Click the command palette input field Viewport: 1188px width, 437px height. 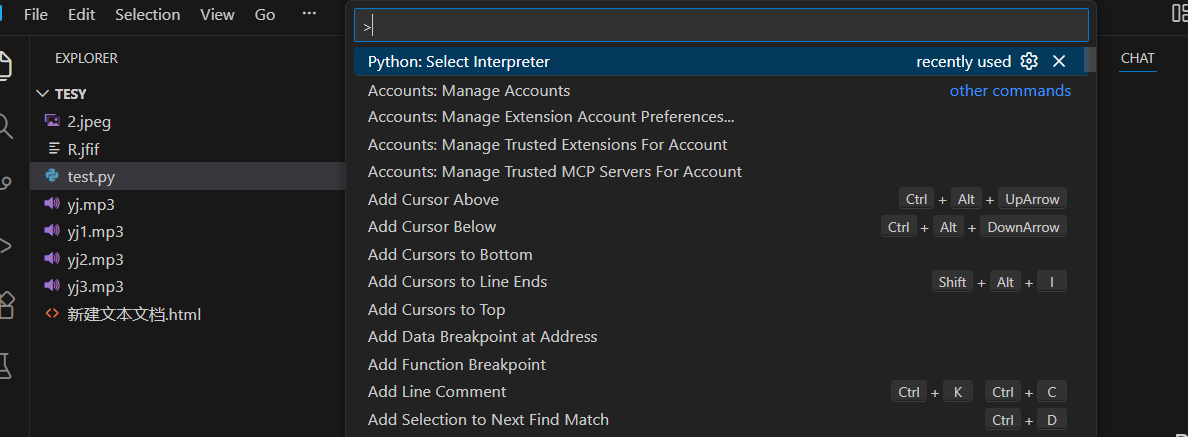tap(720, 26)
